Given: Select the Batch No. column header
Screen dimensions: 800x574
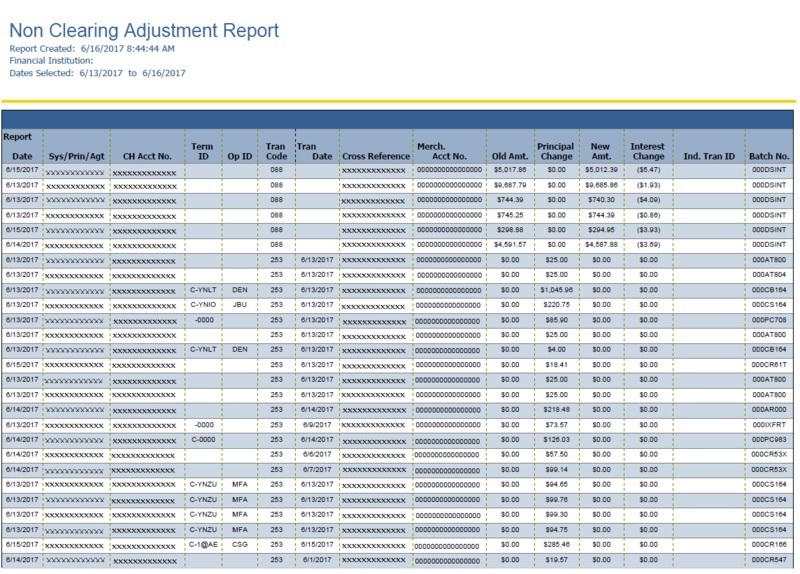Looking at the screenshot, I should pyautogui.click(x=768, y=157).
